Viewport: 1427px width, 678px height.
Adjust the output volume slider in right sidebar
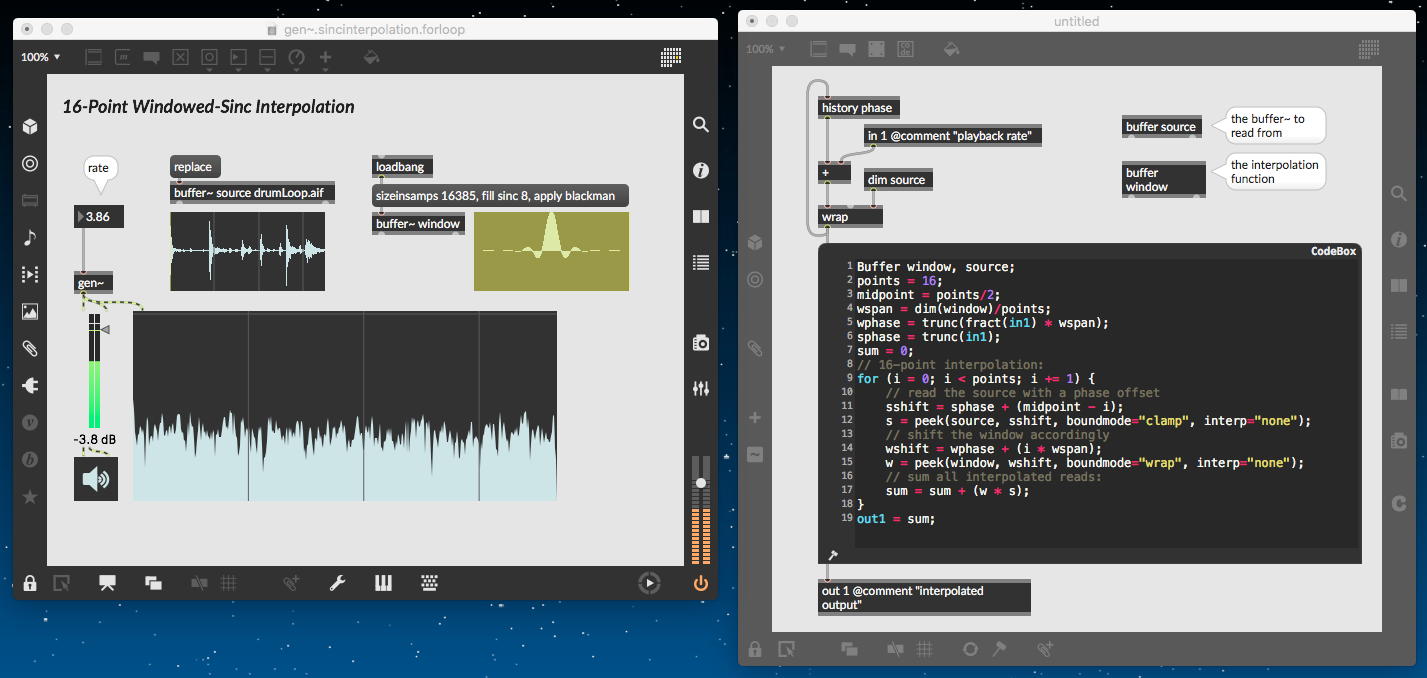[x=701, y=483]
